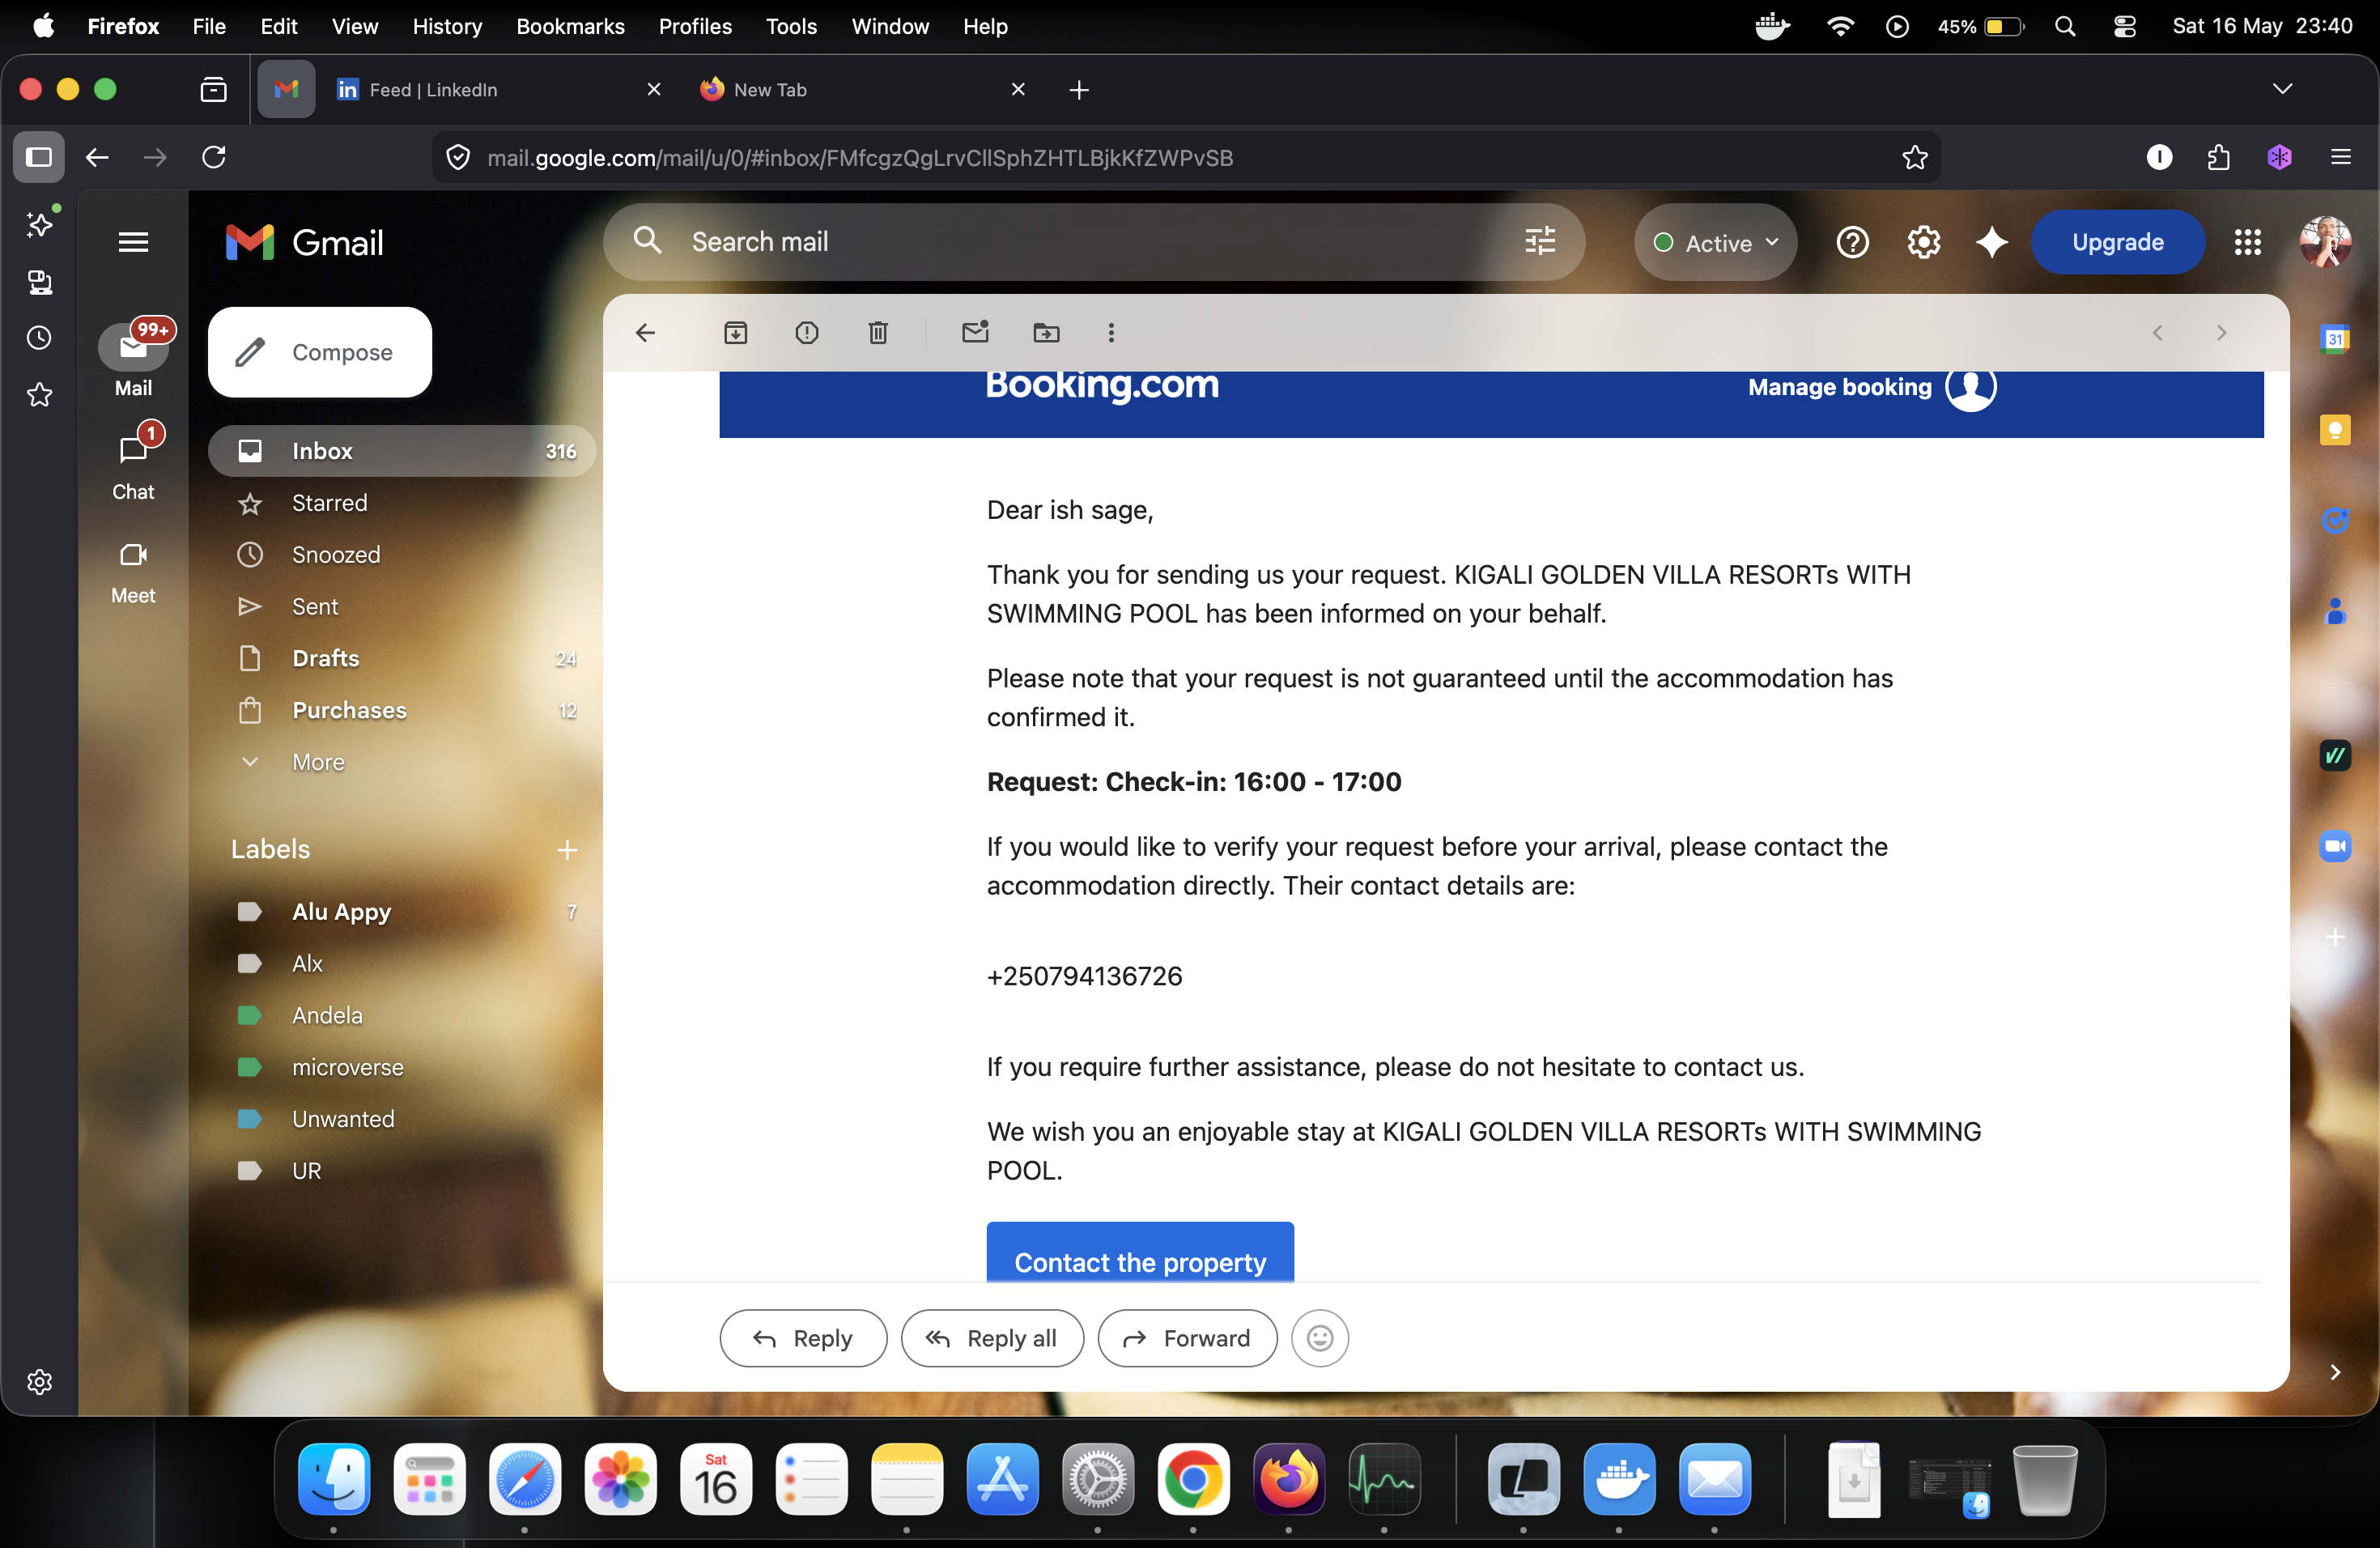
Task: Archive this email with the archive icon
Action: (x=735, y=333)
